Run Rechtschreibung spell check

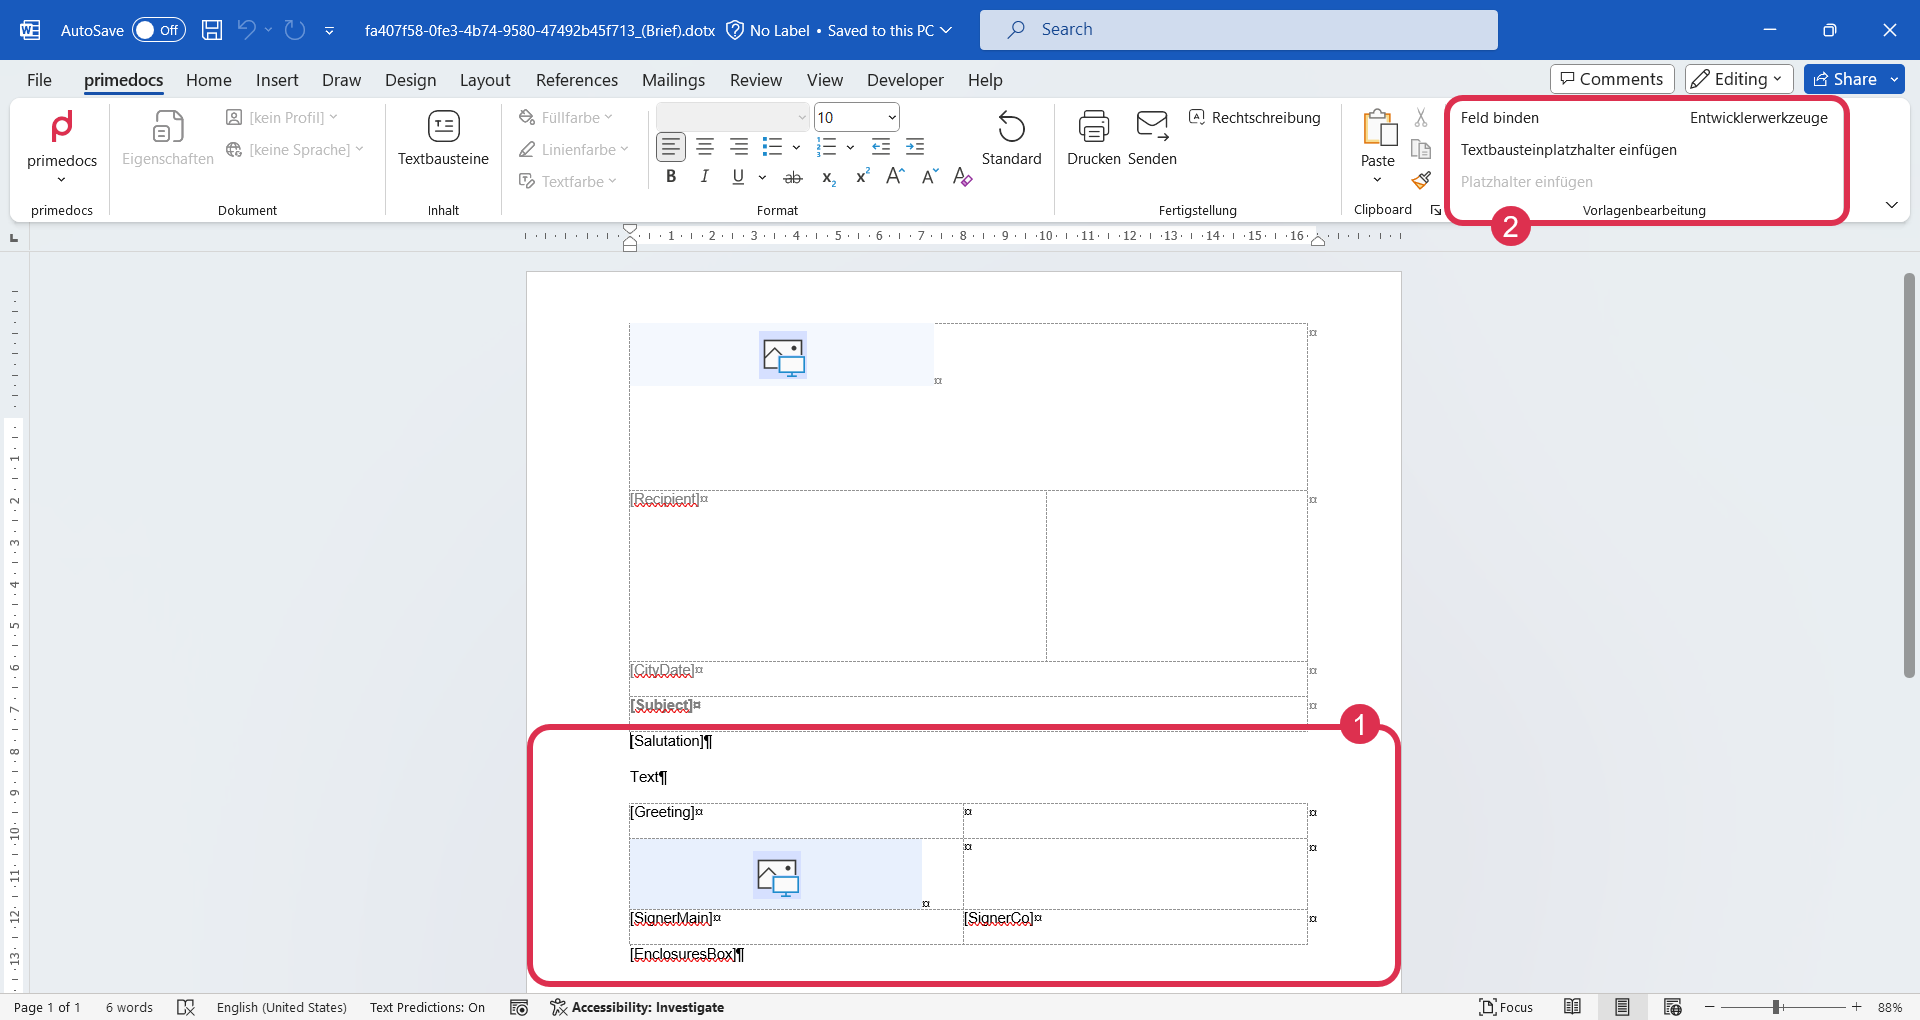(x=1254, y=118)
